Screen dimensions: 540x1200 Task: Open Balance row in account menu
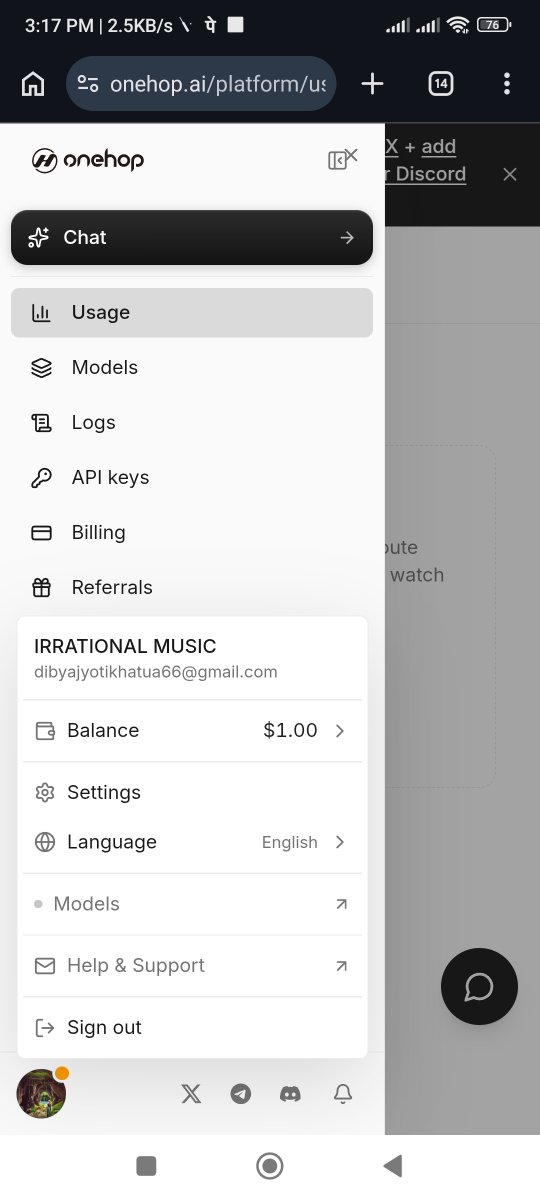(x=192, y=730)
